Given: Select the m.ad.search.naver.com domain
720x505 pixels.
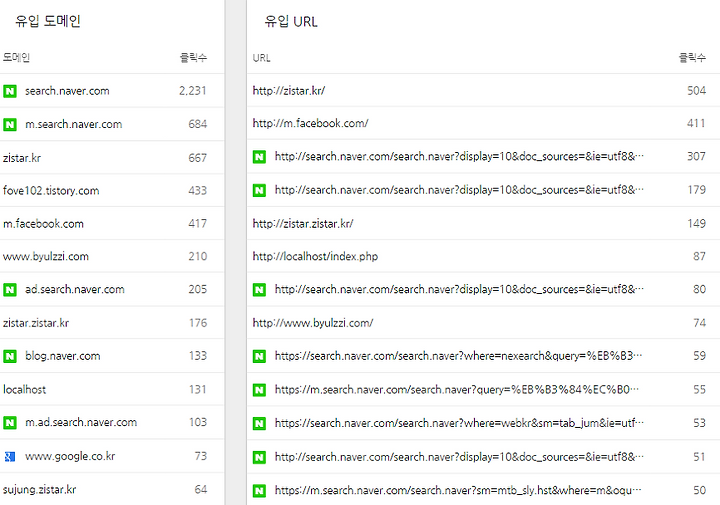Looking at the screenshot, I should click(x=81, y=422).
